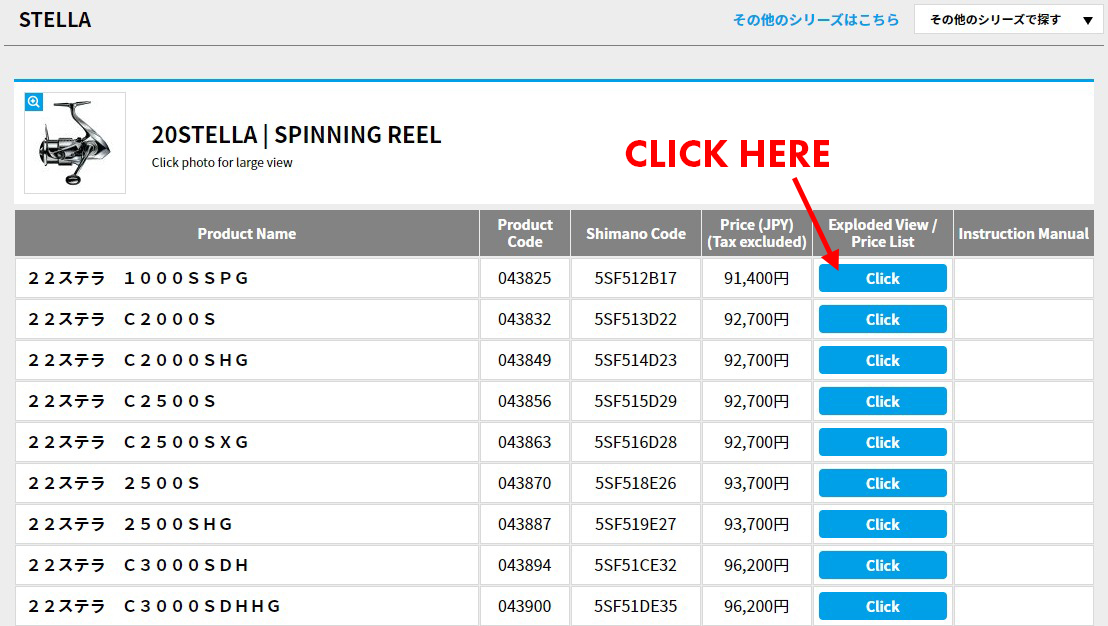
Task: Click the Shimano Code column header
Action: point(635,233)
